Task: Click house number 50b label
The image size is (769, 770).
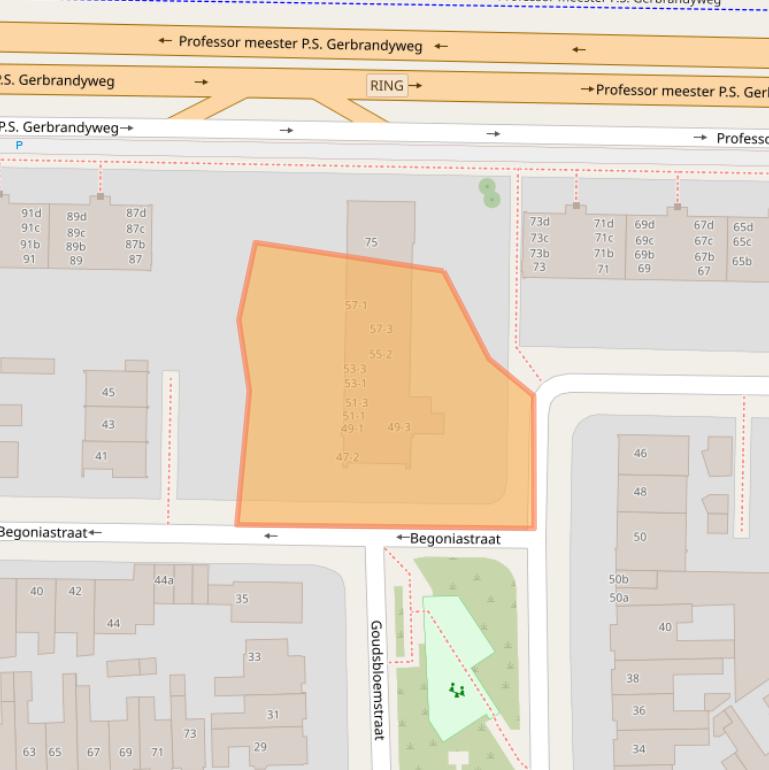Action: click(619, 579)
